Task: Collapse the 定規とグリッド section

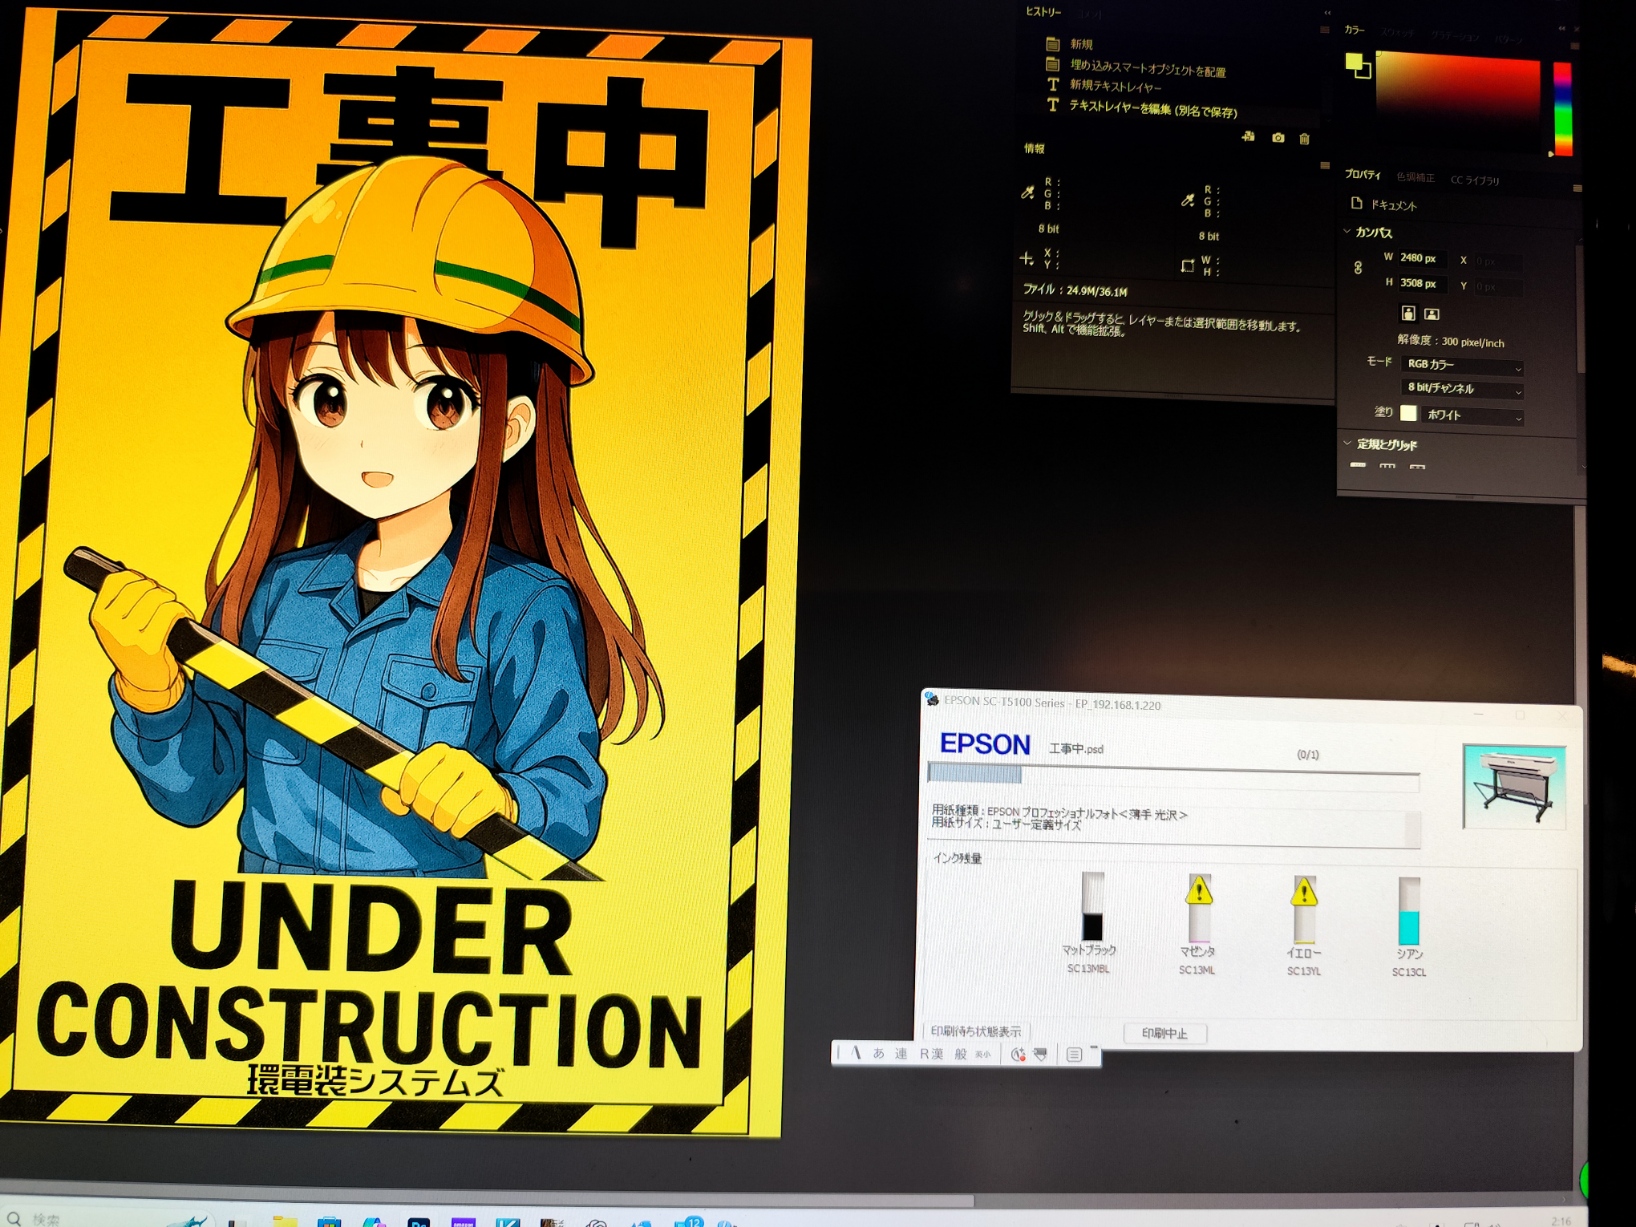Action: [1347, 443]
